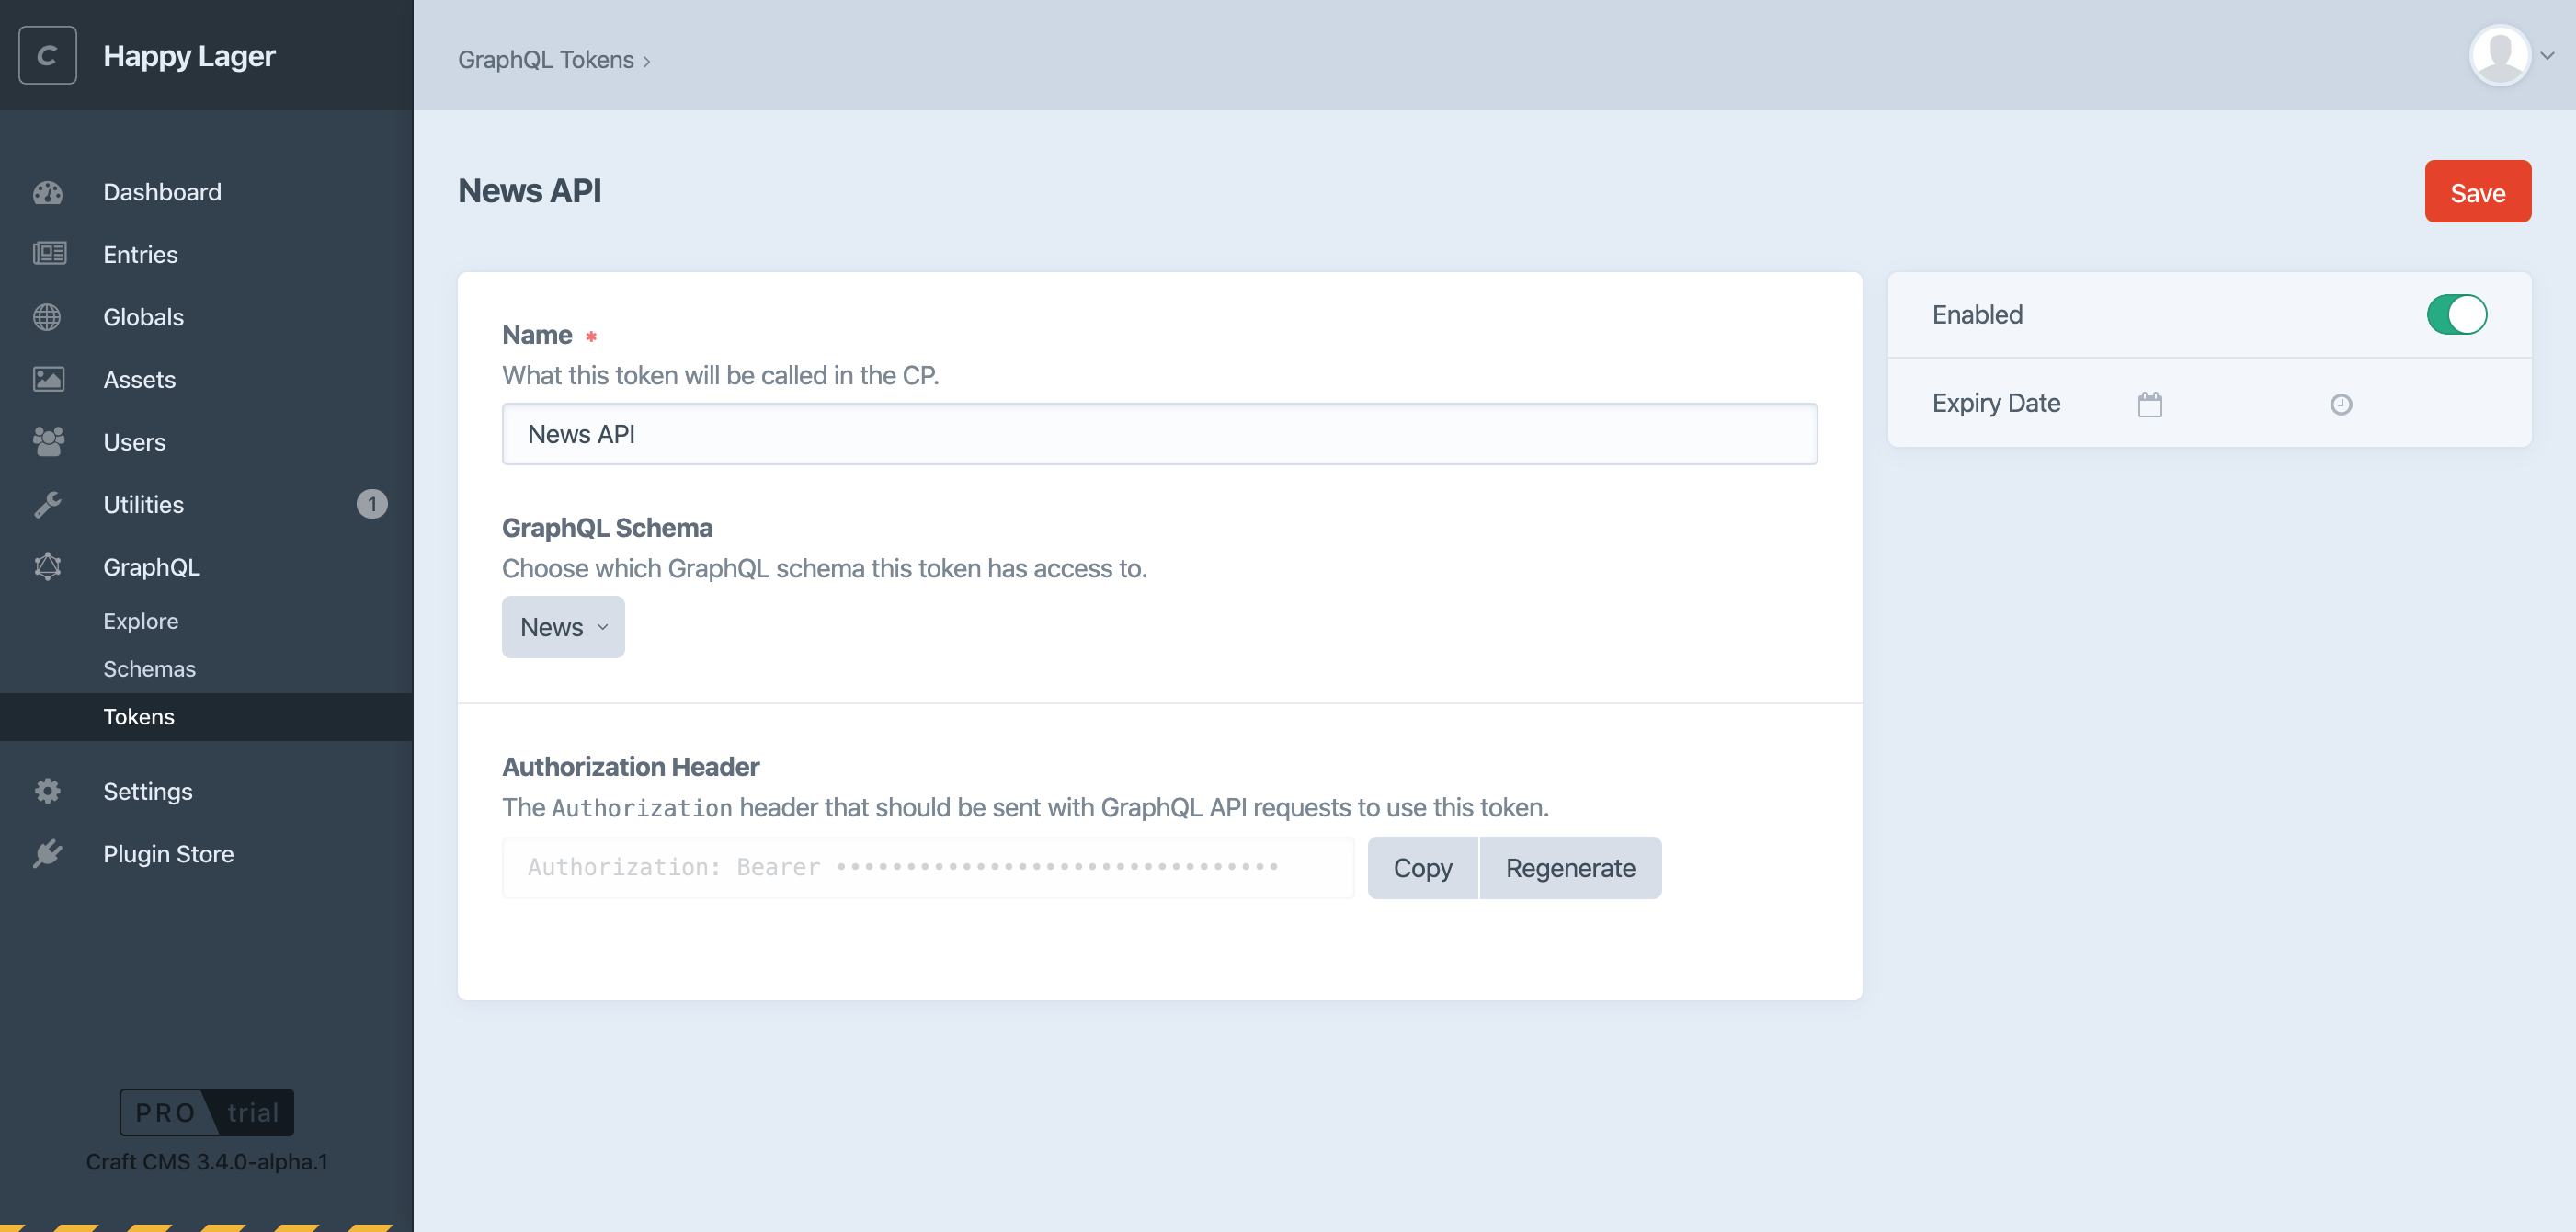
Task: Open GraphQL via its hexagon icon
Action: (x=47, y=567)
